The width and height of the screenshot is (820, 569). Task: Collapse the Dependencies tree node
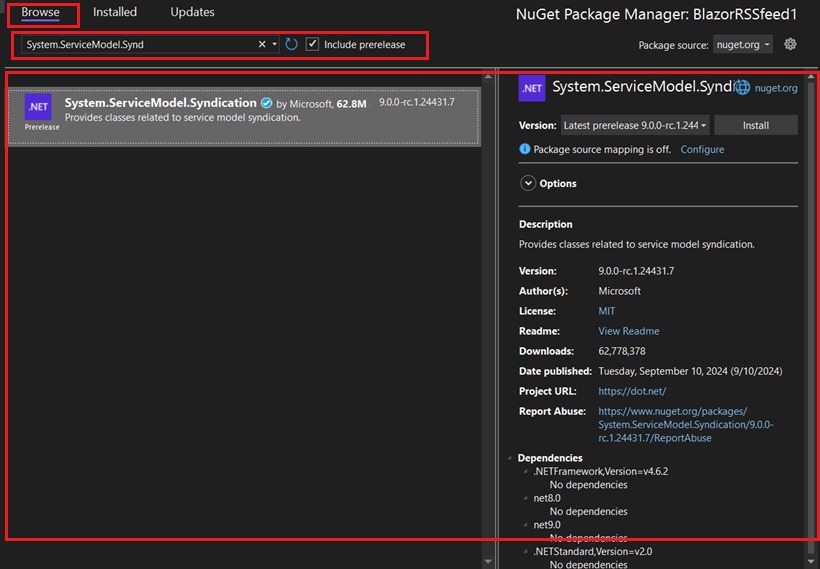pyautogui.click(x=510, y=458)
